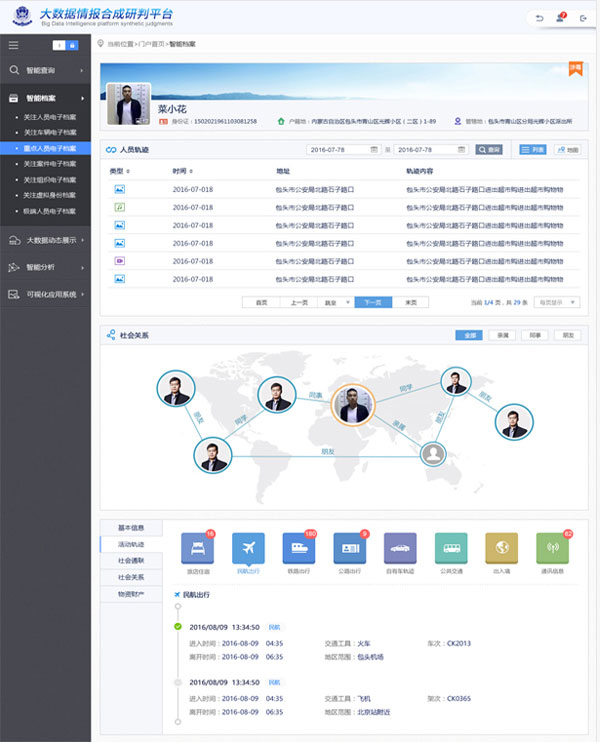
Task: Click the 查询 search button
Action: (x=489, y=150)
